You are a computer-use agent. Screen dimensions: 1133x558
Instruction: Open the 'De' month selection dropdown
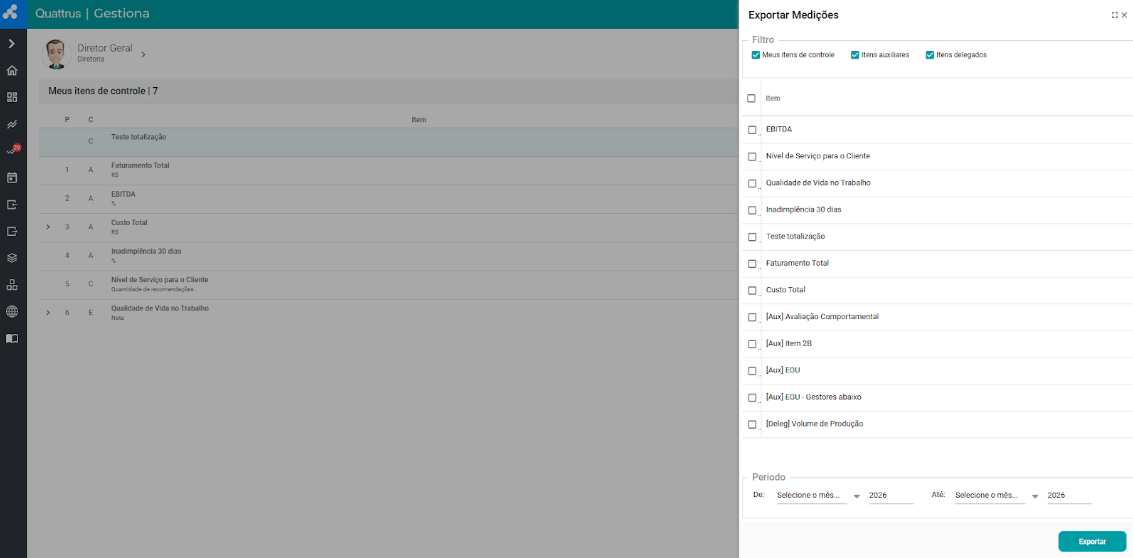tap(817, 495)
